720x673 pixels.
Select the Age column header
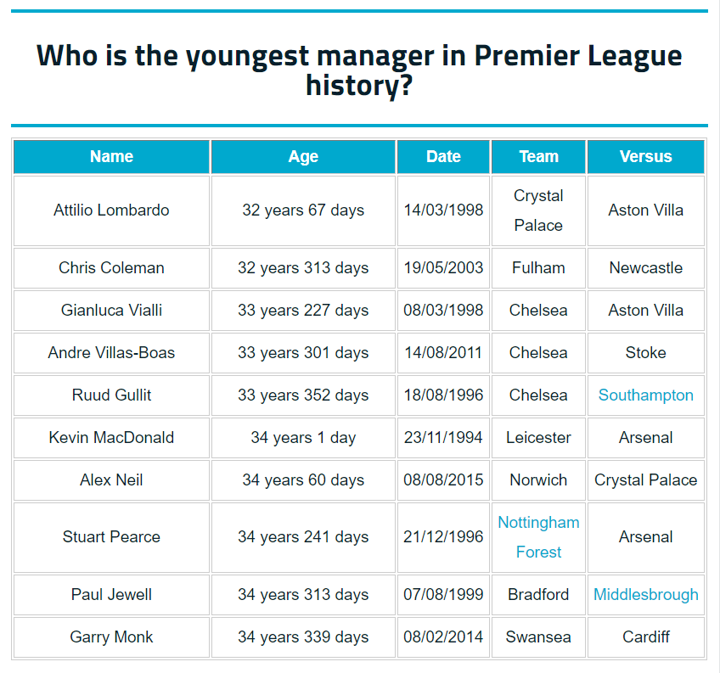point(303,156)
